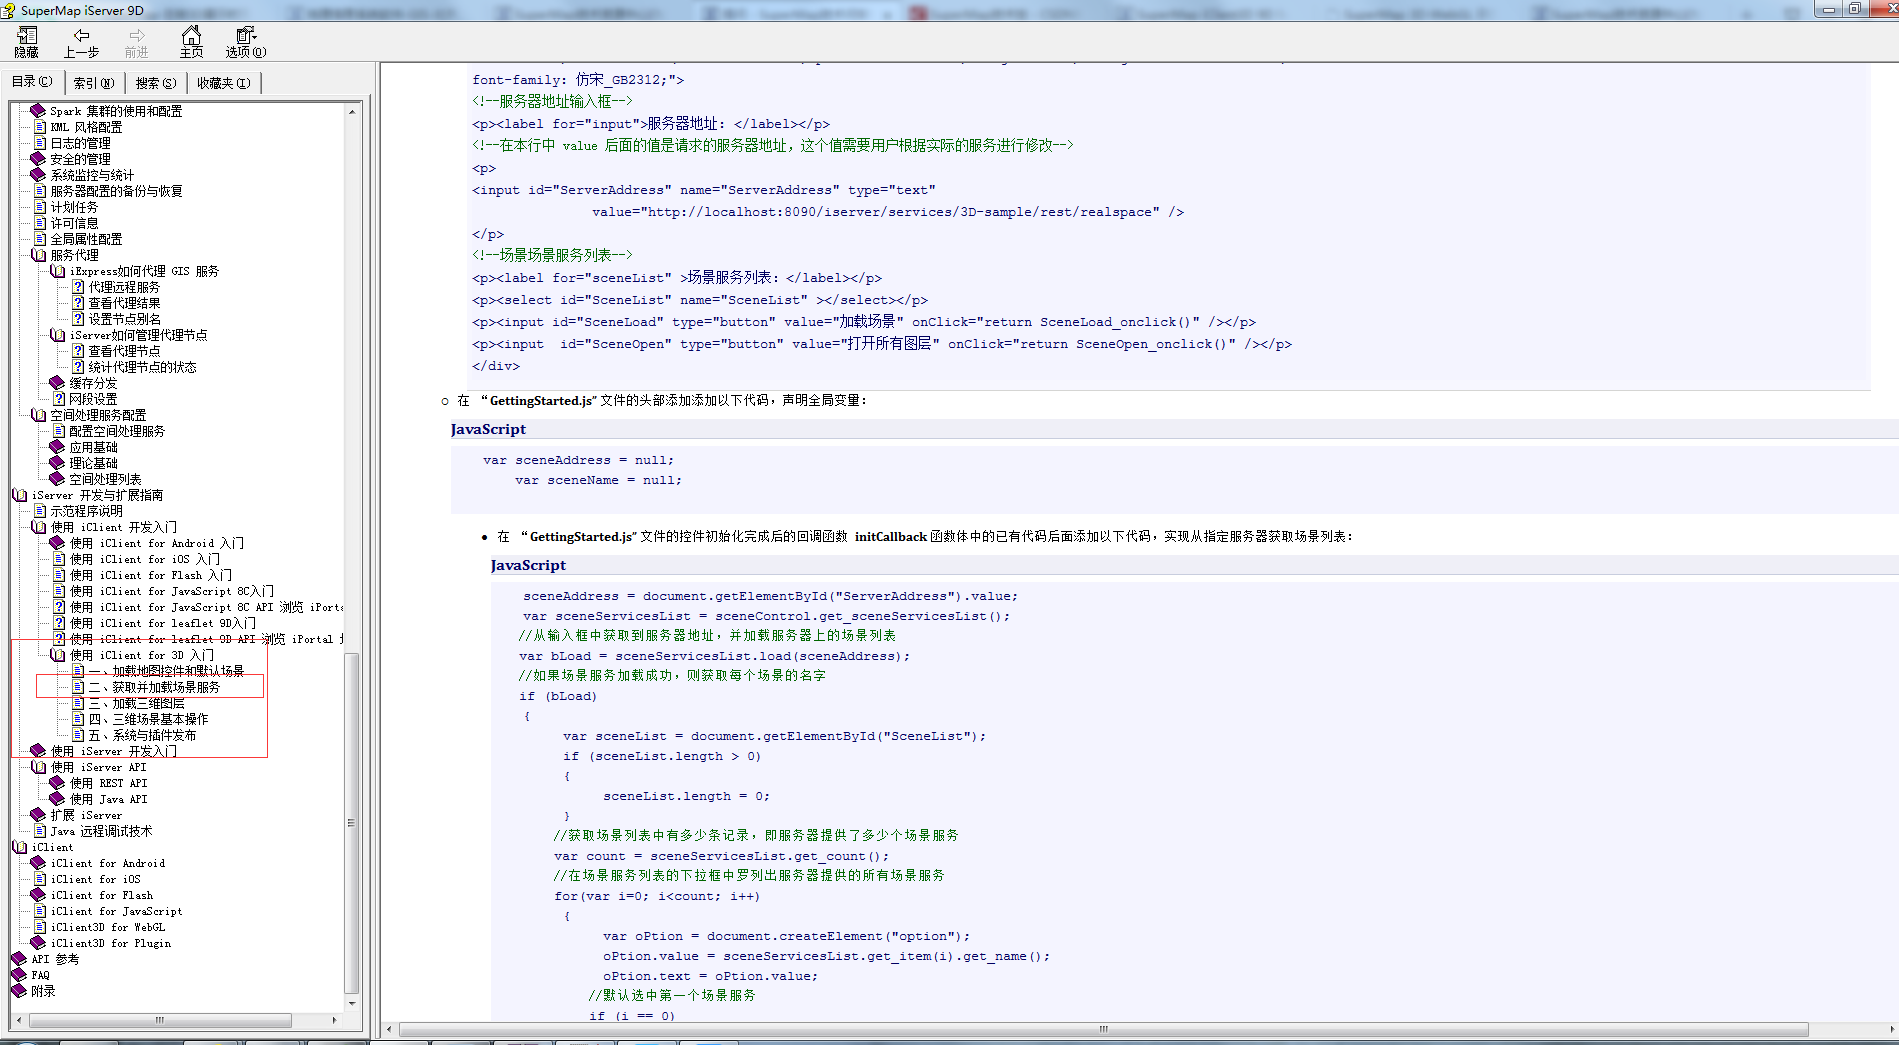Click the book icon beside 附录

pos(19,991)
